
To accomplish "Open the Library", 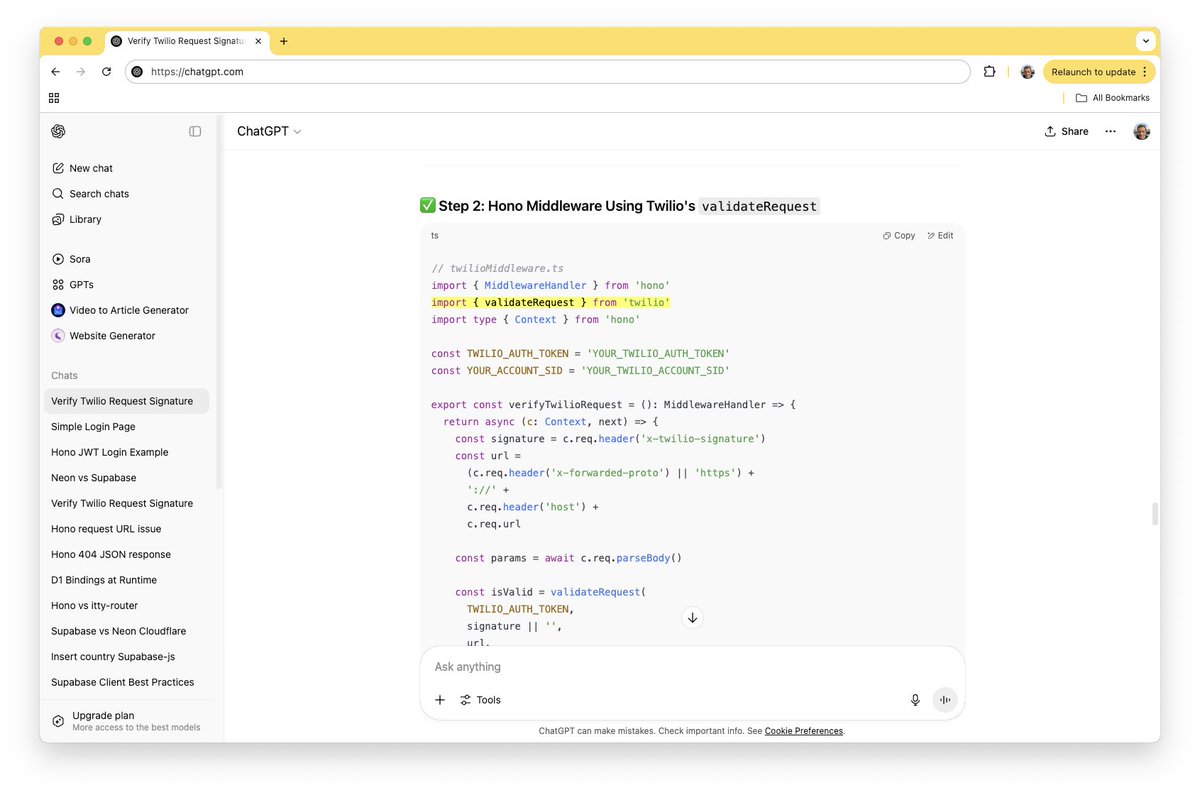I will click(x=127, y=219).
